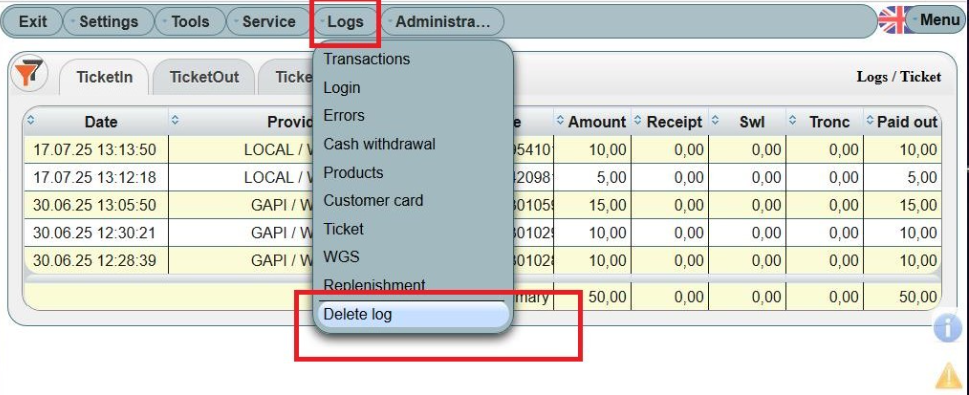Sort by Amount column arrows

561,120
